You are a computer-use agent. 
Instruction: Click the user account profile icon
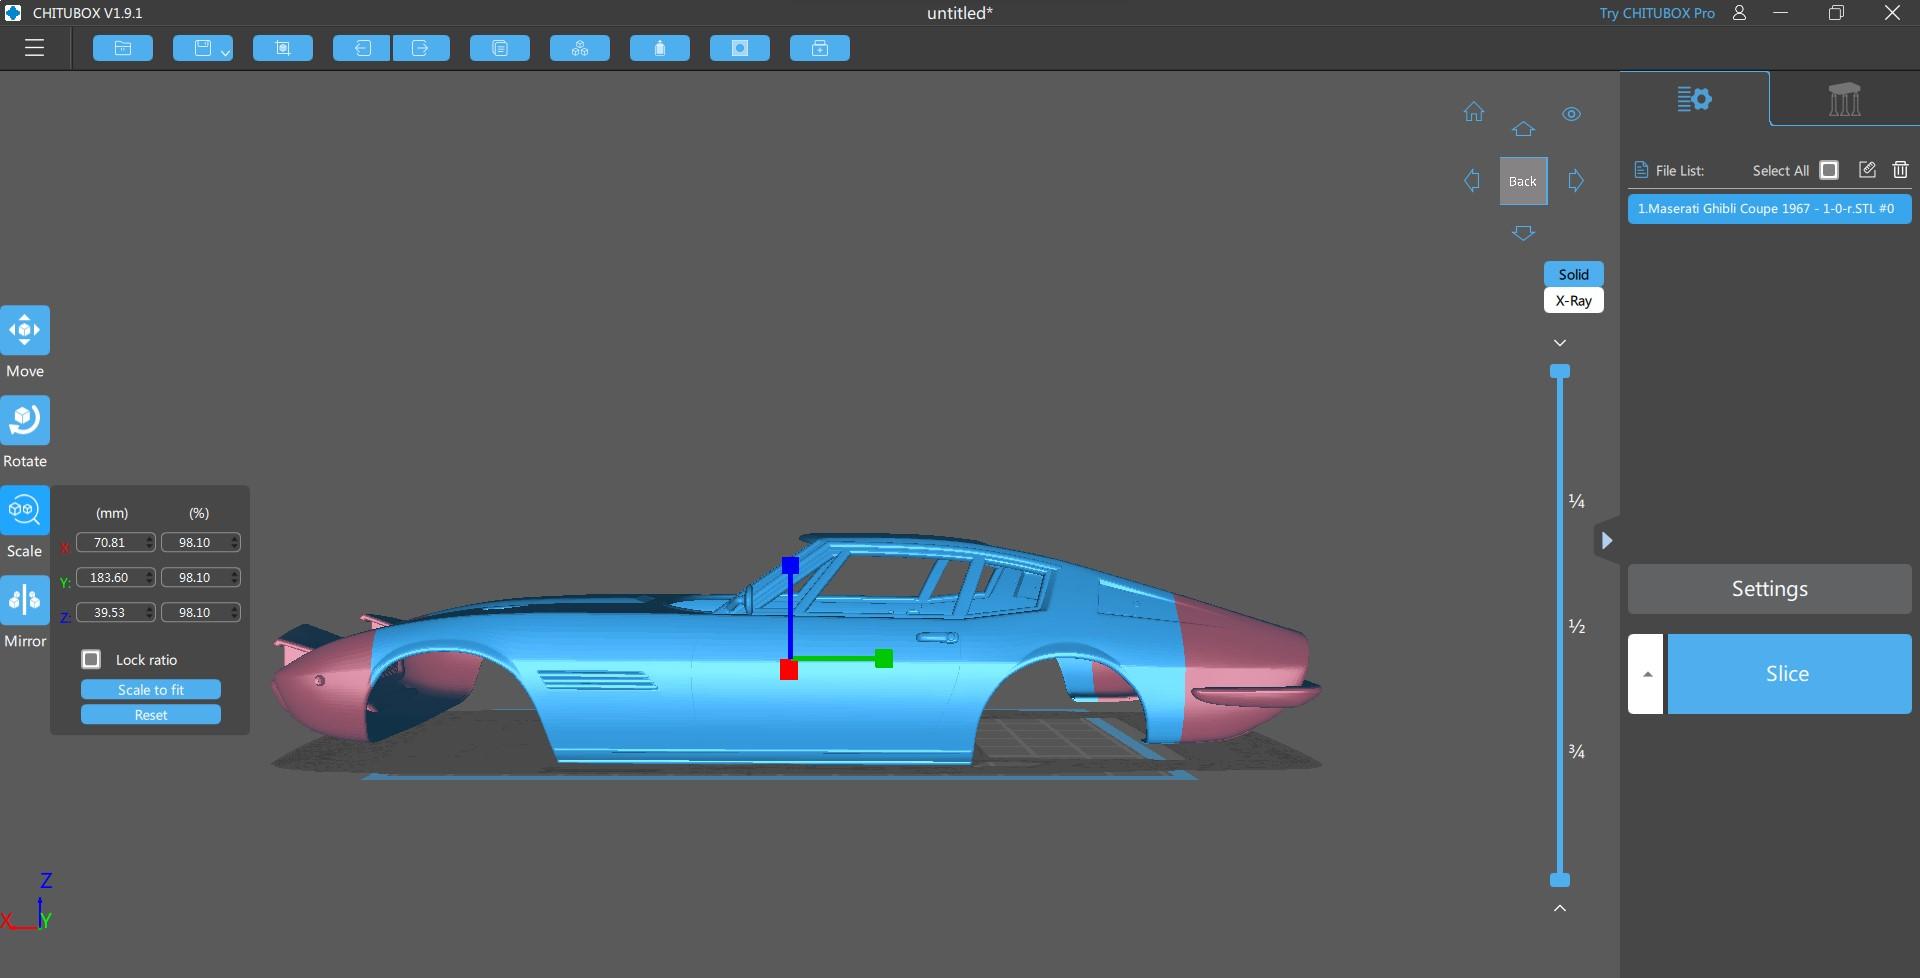1740,13
